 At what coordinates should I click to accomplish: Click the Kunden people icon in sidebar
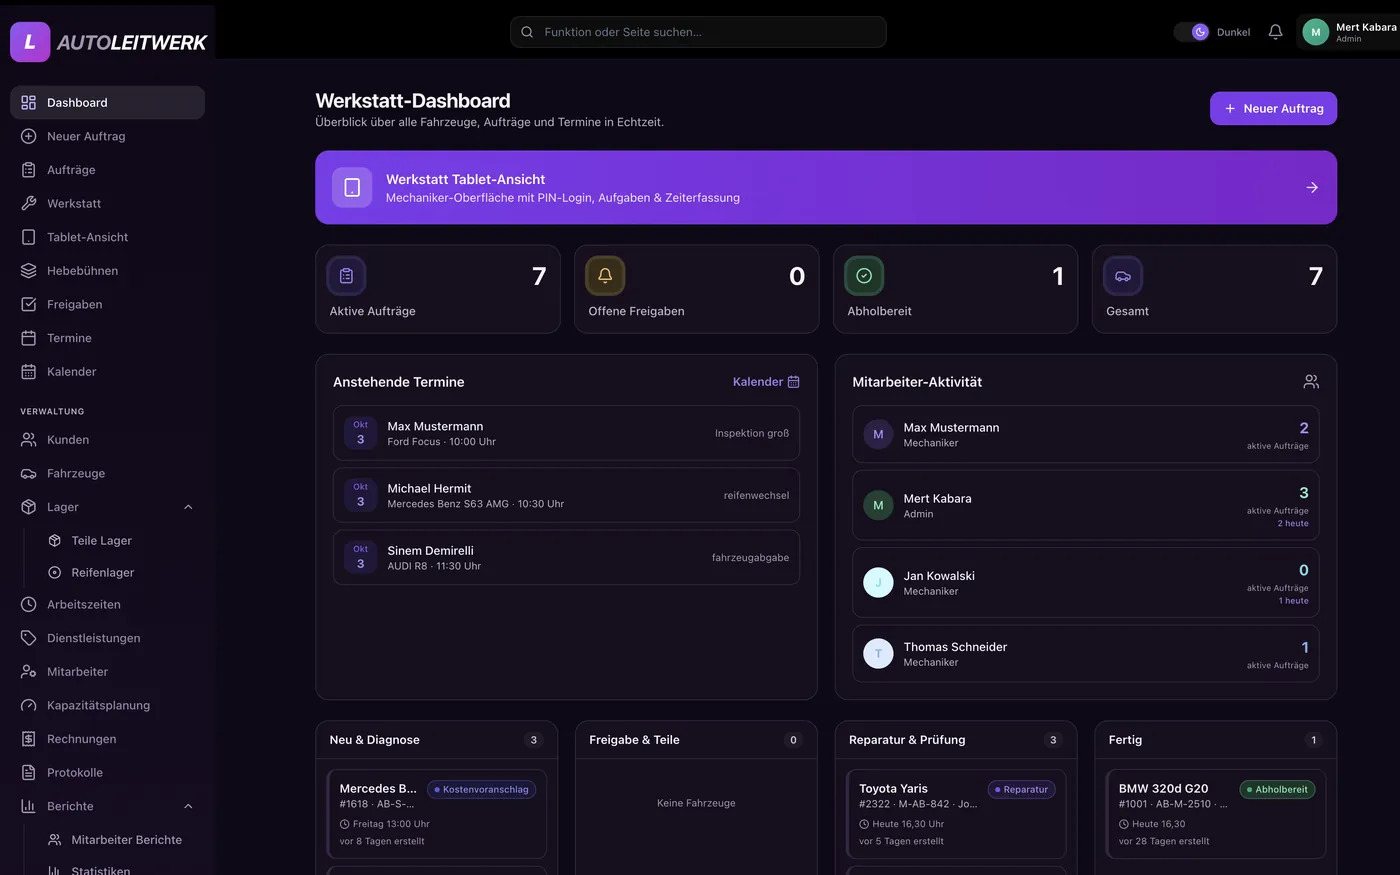tap(28, 440)
